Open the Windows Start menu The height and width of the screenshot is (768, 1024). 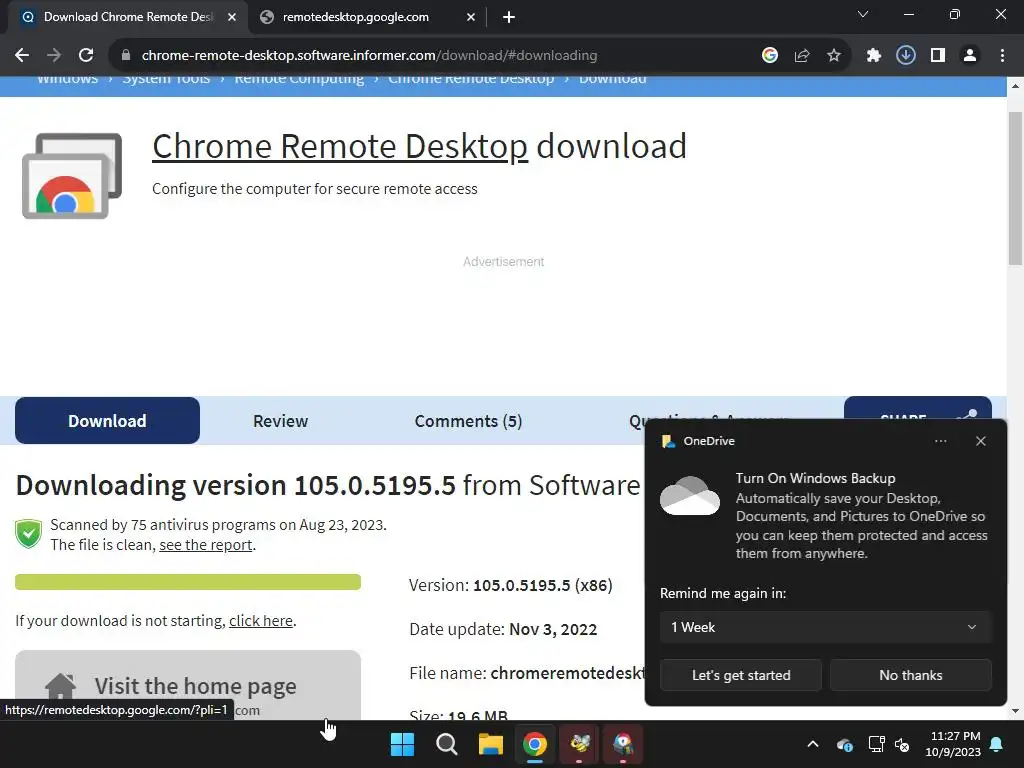tap(402, 744)
